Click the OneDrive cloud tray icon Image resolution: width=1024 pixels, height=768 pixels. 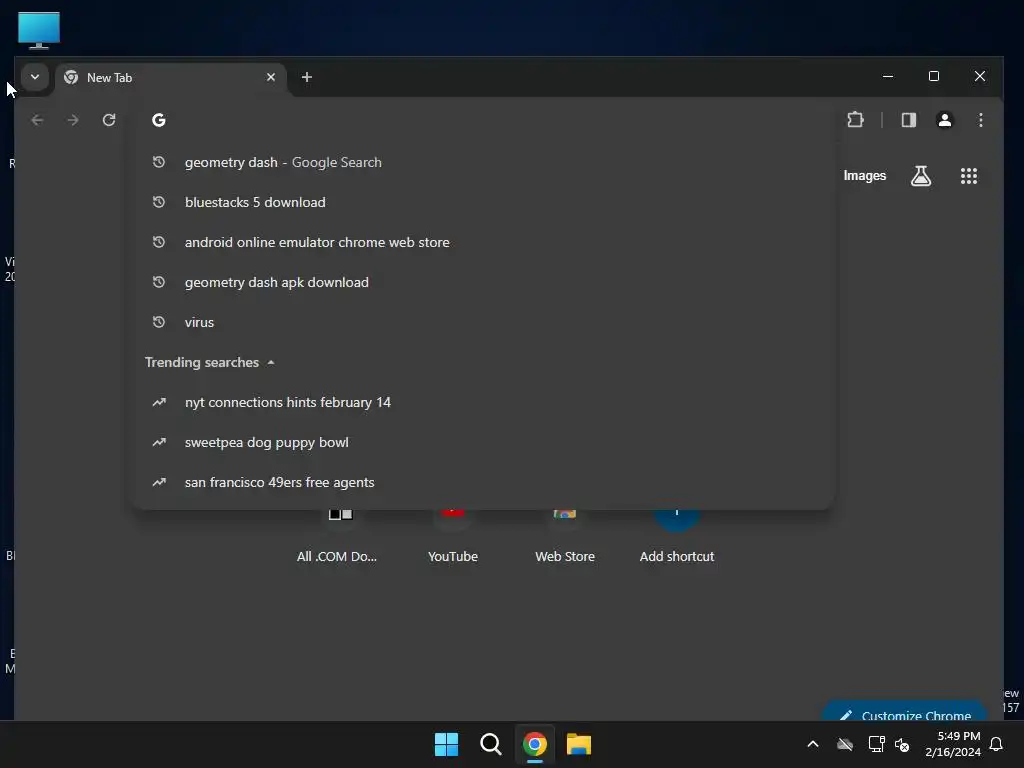pos(845,744)
